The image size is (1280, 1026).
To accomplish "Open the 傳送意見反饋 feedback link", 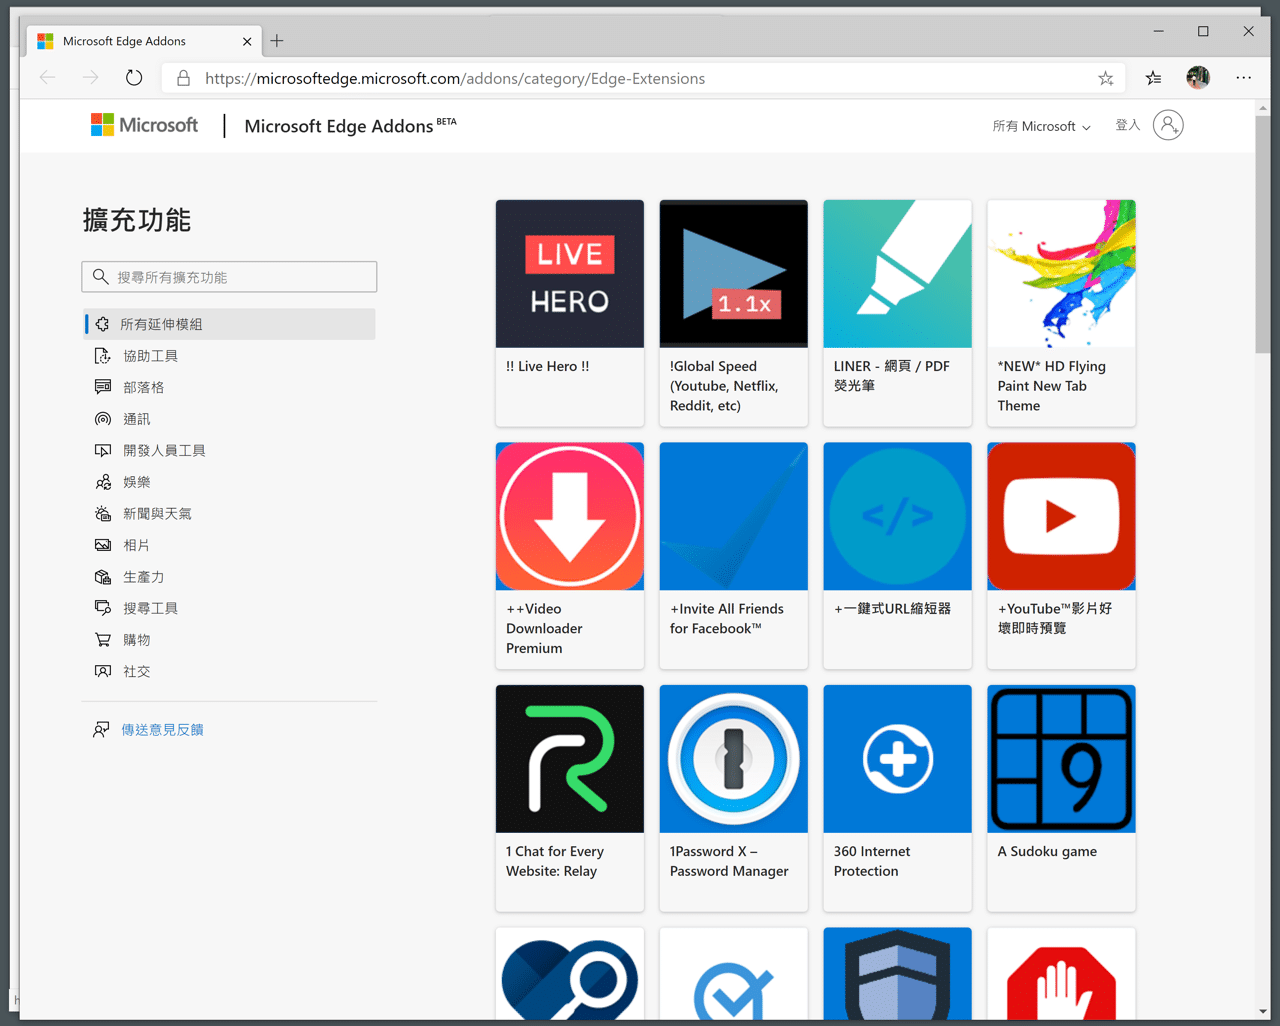I will (162, 730).
